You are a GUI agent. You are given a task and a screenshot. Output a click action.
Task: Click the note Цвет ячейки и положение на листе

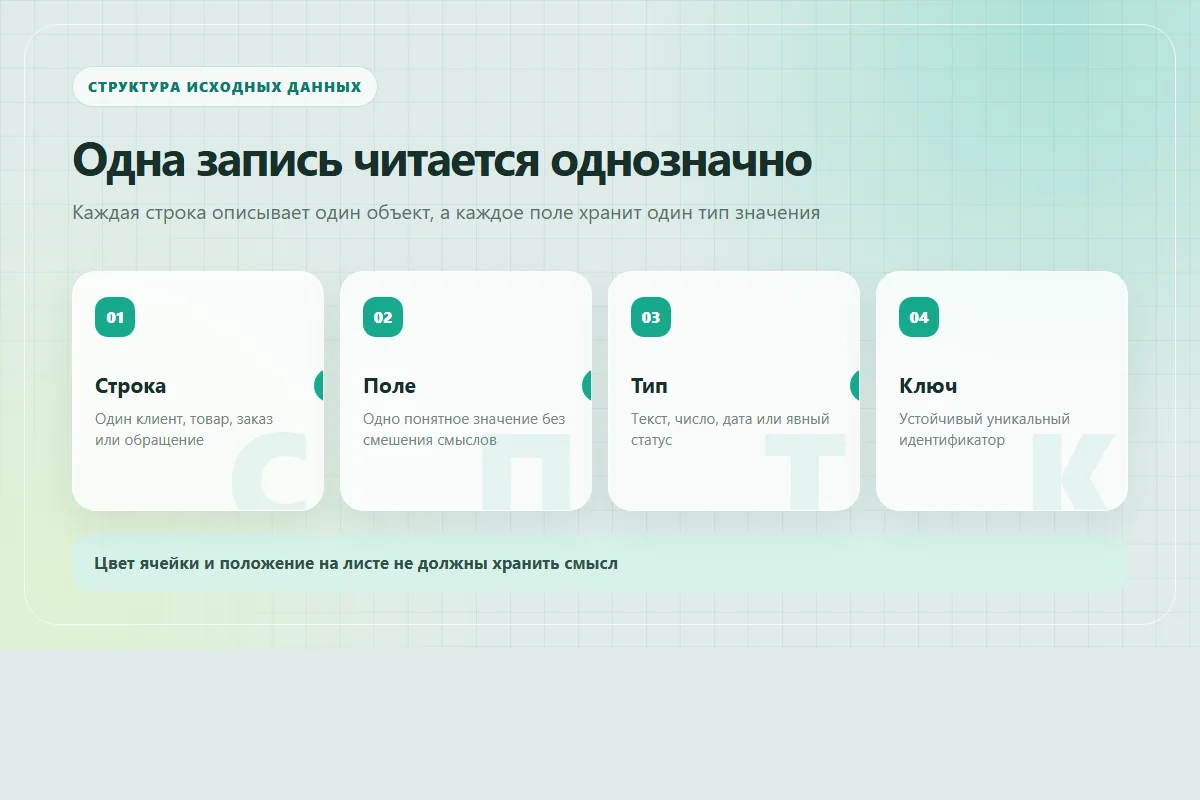[x=600, y=563]
